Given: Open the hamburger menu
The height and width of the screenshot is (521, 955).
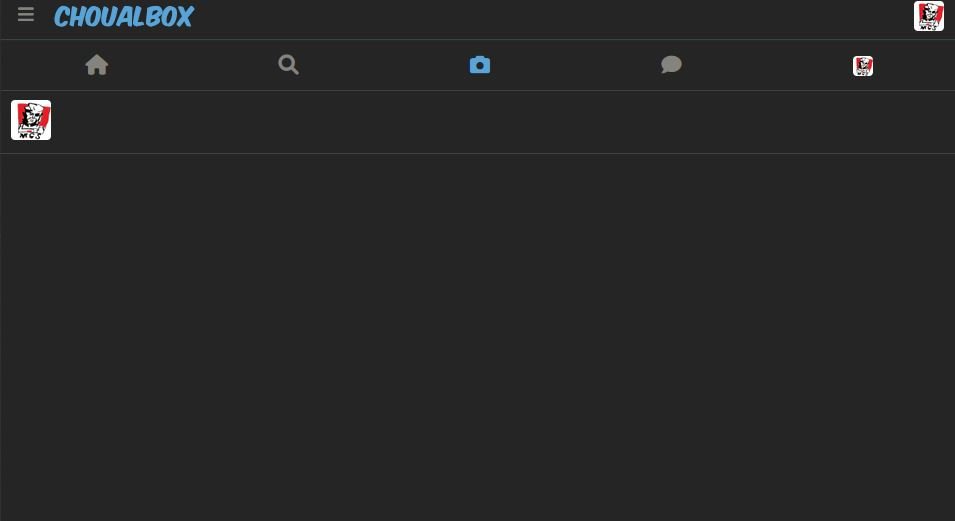Looking at the screenshot, I should [x=26, y=15].
